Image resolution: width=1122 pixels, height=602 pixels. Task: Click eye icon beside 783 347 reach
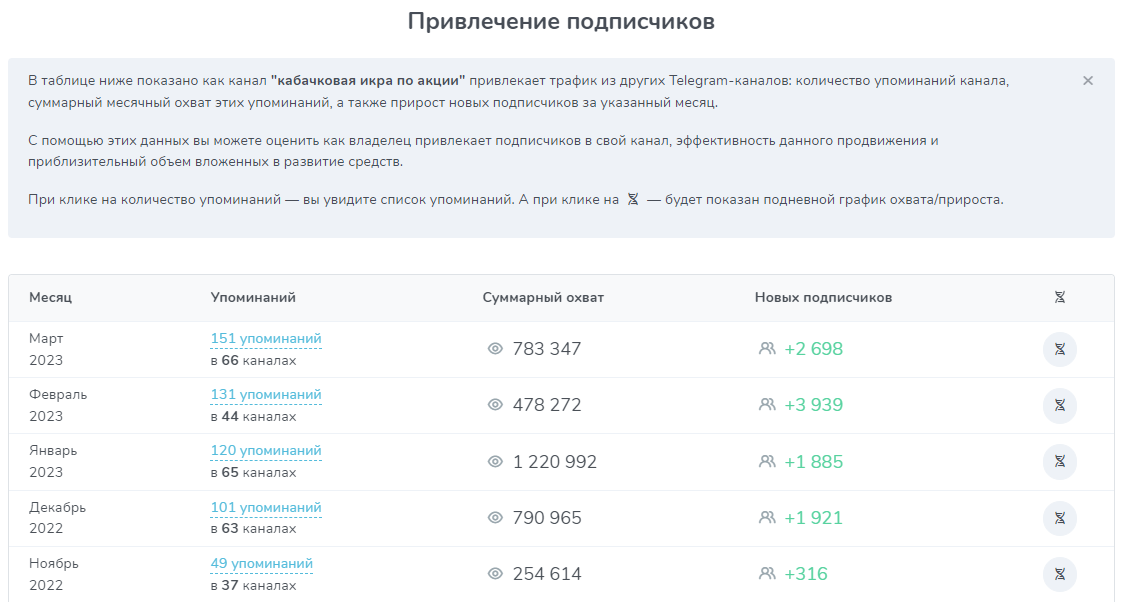494,349
